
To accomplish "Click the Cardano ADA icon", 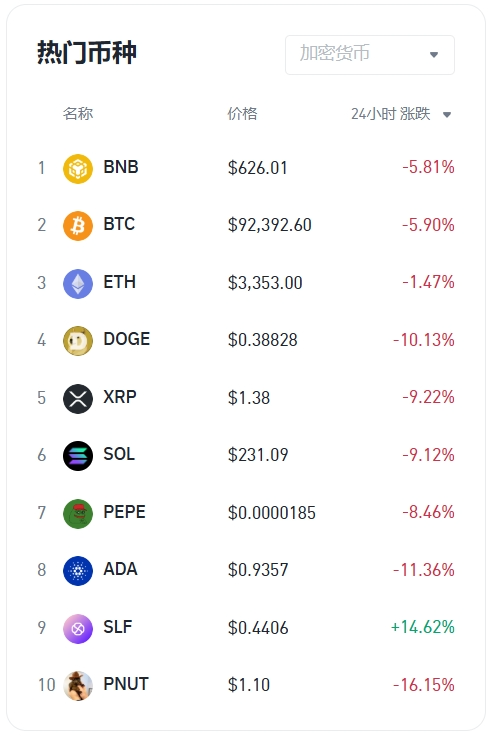I will [78, 571].
